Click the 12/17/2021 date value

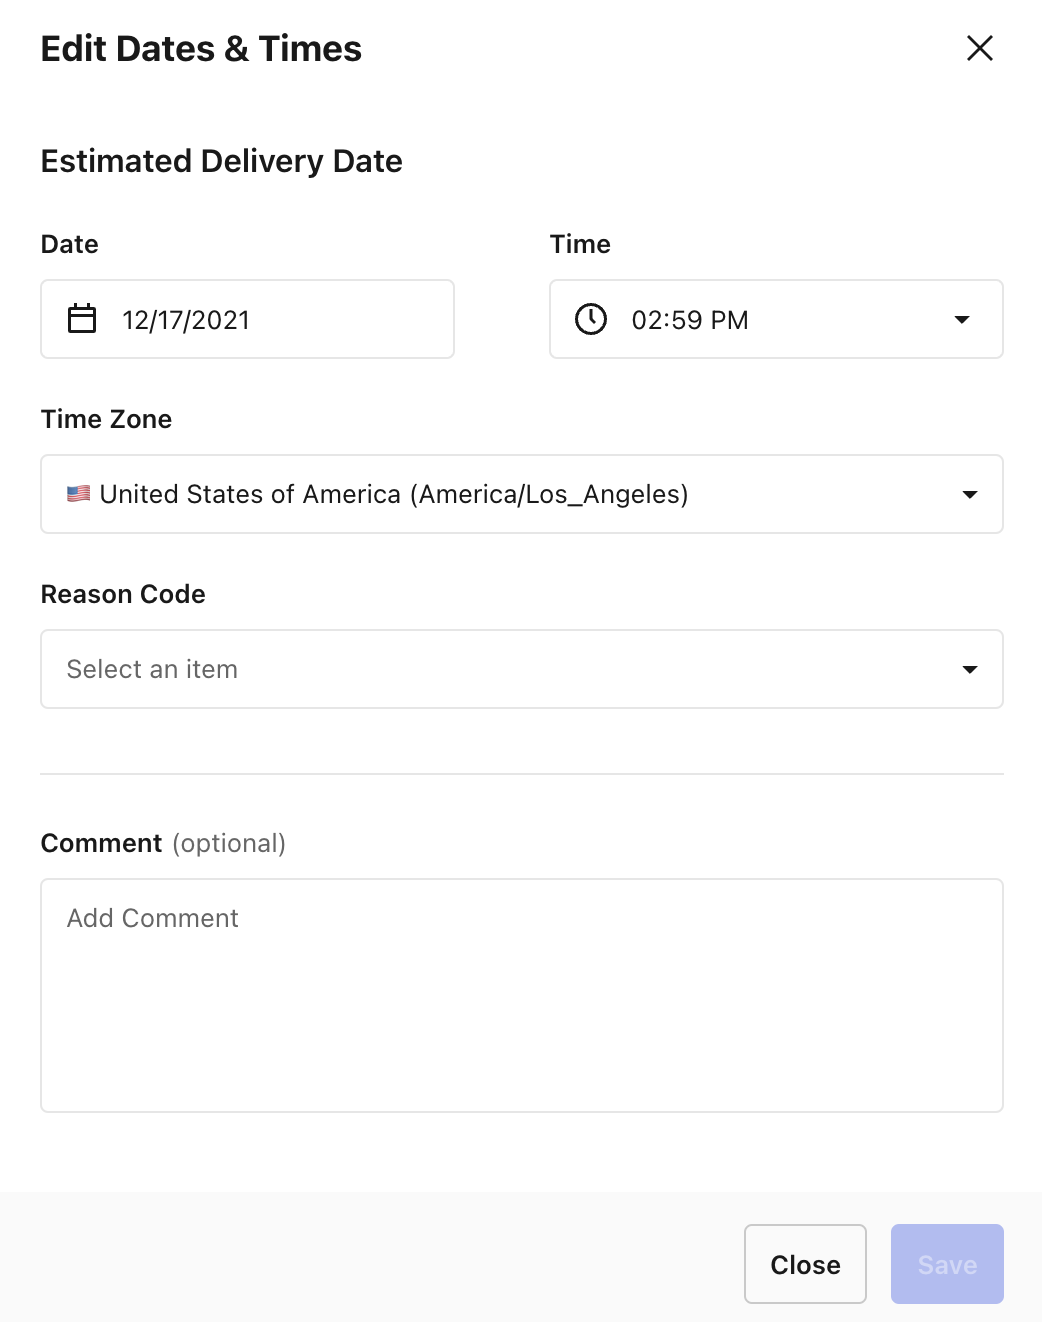pyautogui.click(x=186, y=320)
